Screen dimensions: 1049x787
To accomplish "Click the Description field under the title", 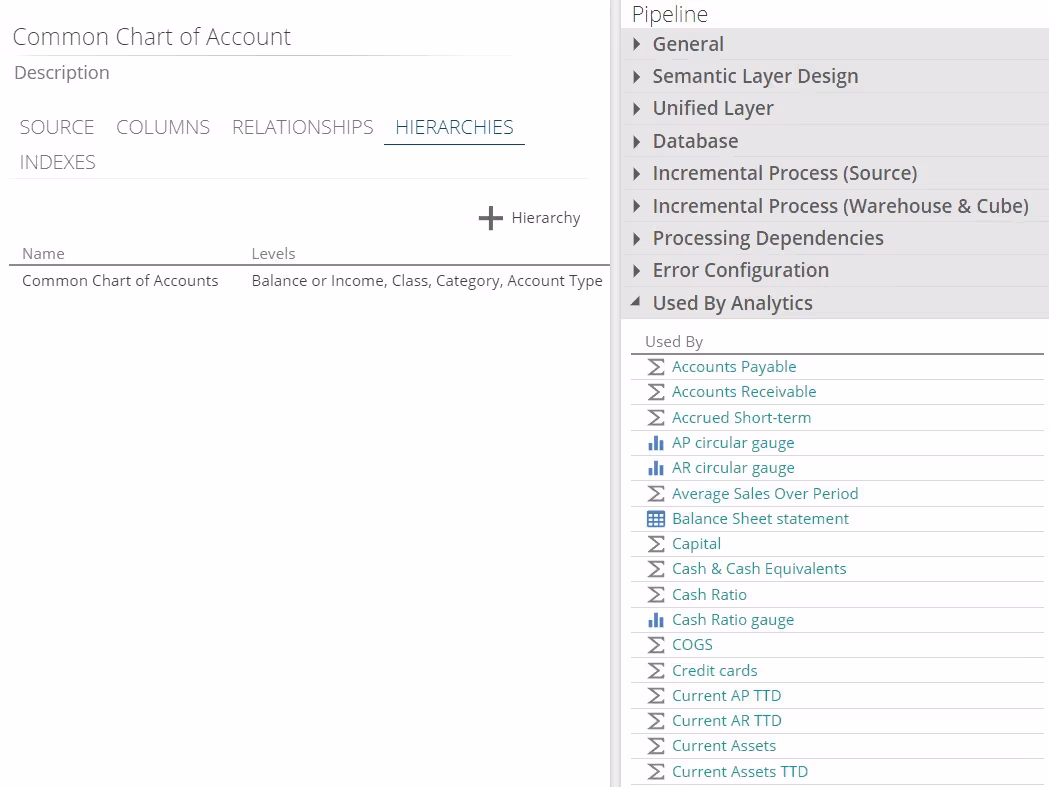I will coord(62,73).
